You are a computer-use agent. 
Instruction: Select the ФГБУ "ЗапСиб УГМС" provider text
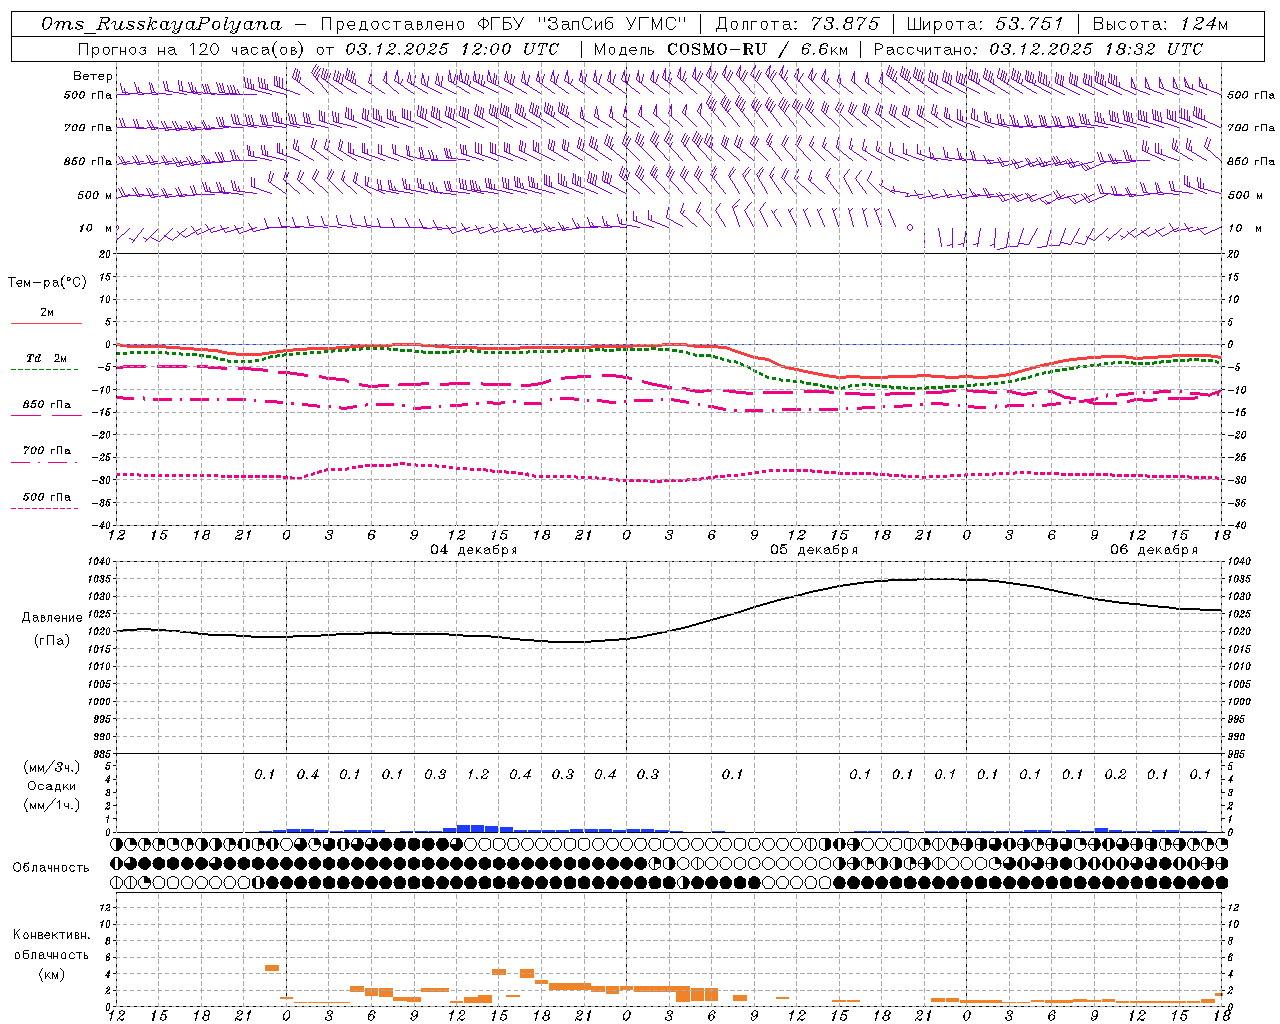coord(585,24)
